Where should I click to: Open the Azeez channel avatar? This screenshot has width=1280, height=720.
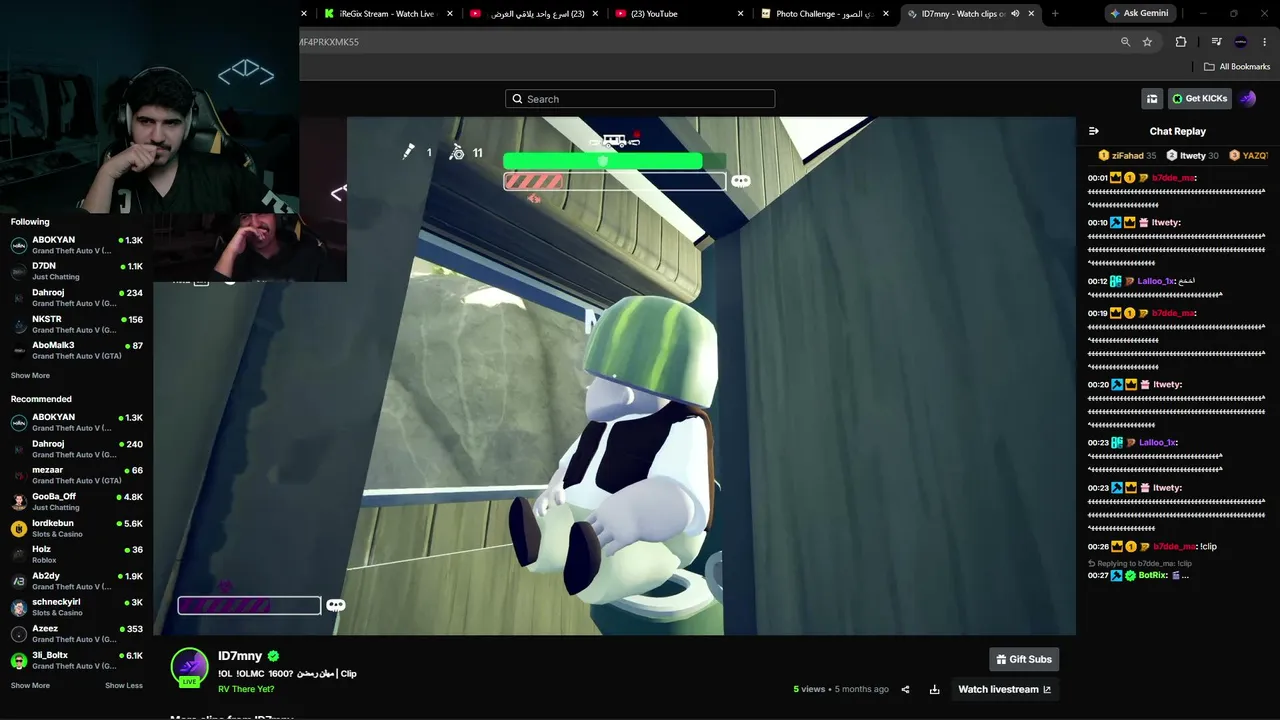point(18,634)
